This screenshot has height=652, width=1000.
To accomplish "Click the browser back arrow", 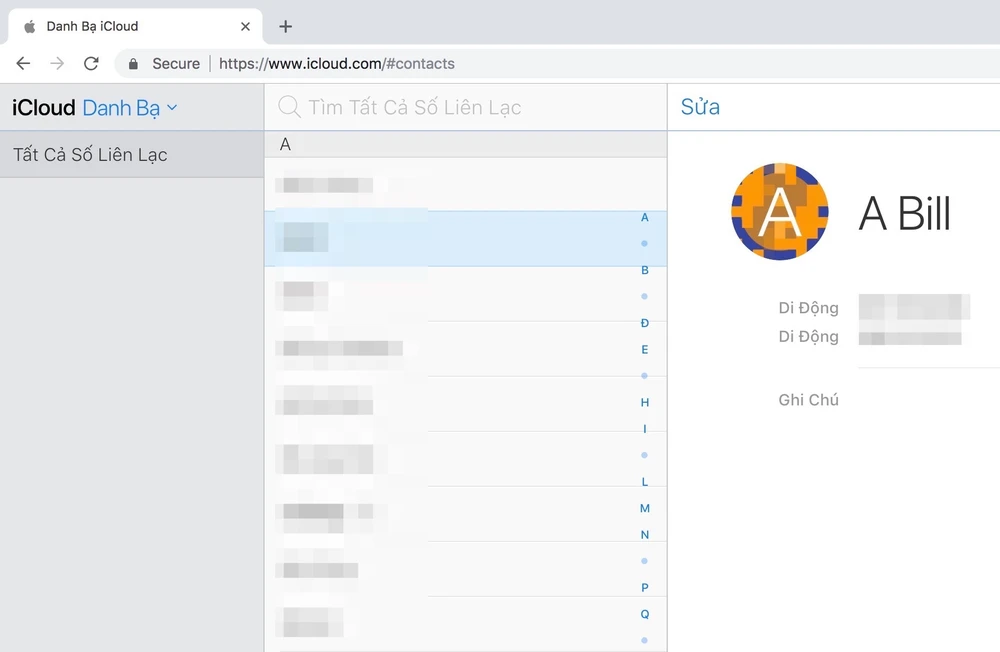I will tap(23, 63).
